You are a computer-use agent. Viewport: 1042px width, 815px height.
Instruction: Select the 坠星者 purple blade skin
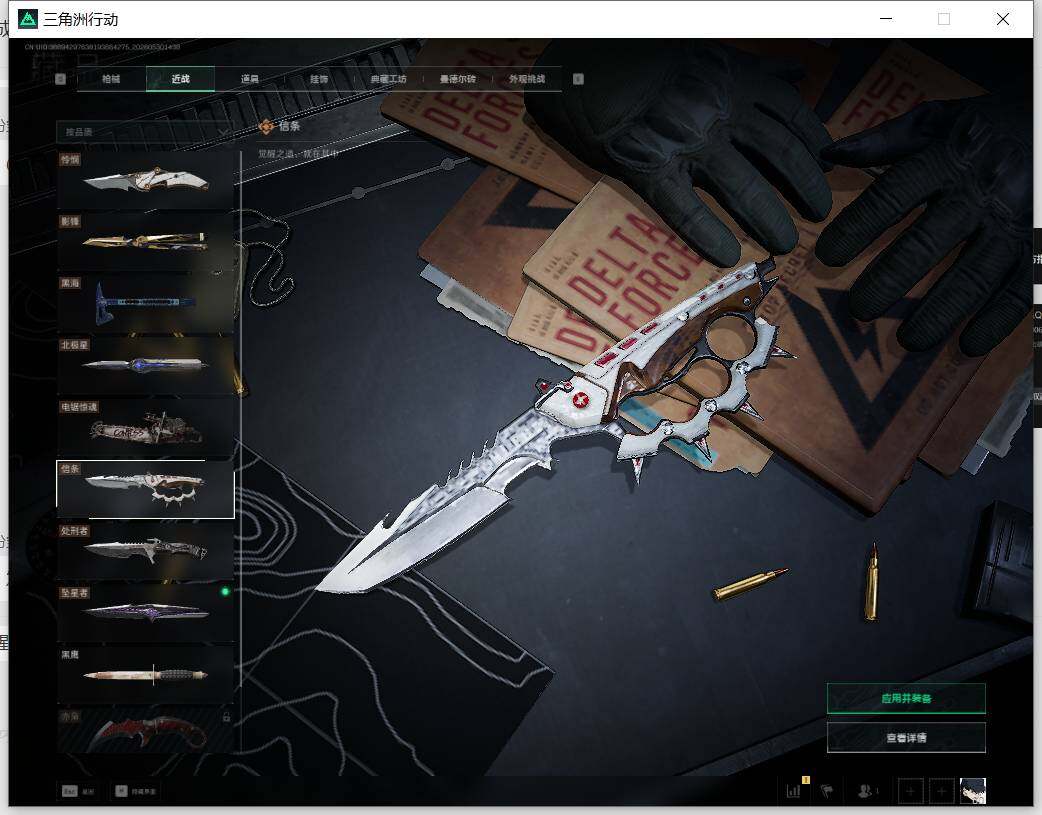(x=146, y=612)
